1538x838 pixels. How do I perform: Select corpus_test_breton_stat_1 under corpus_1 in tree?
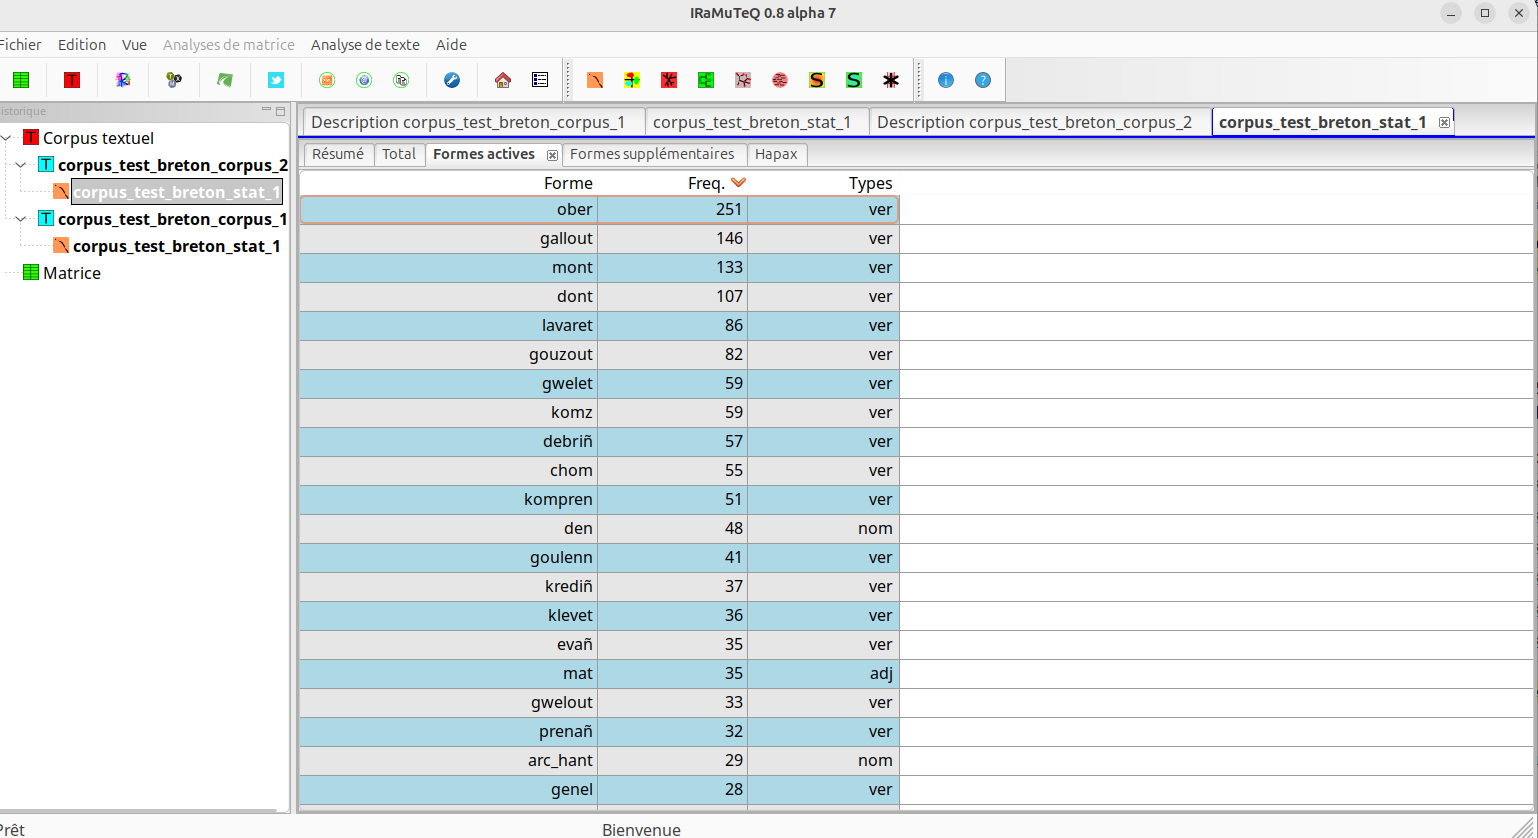(176, 246)
